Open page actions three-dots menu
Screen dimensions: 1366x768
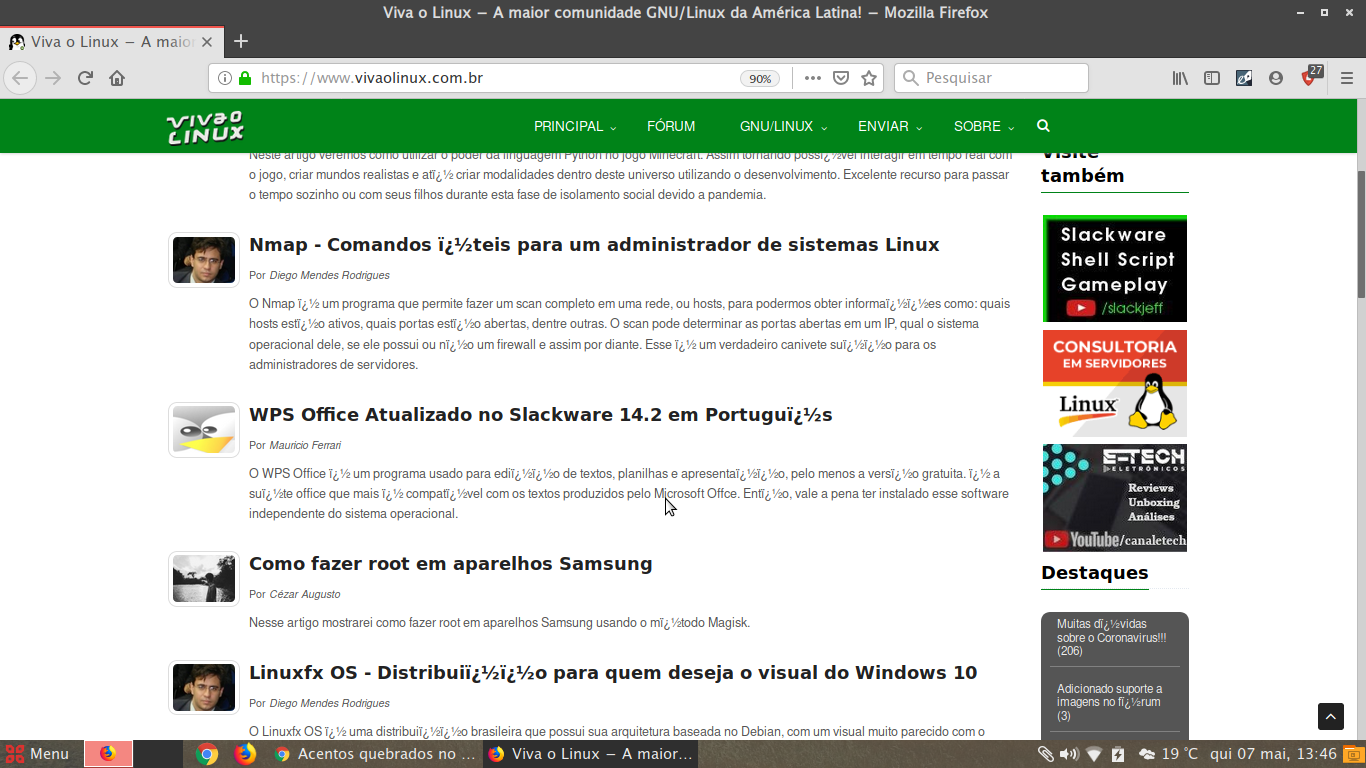click(812, 78)
